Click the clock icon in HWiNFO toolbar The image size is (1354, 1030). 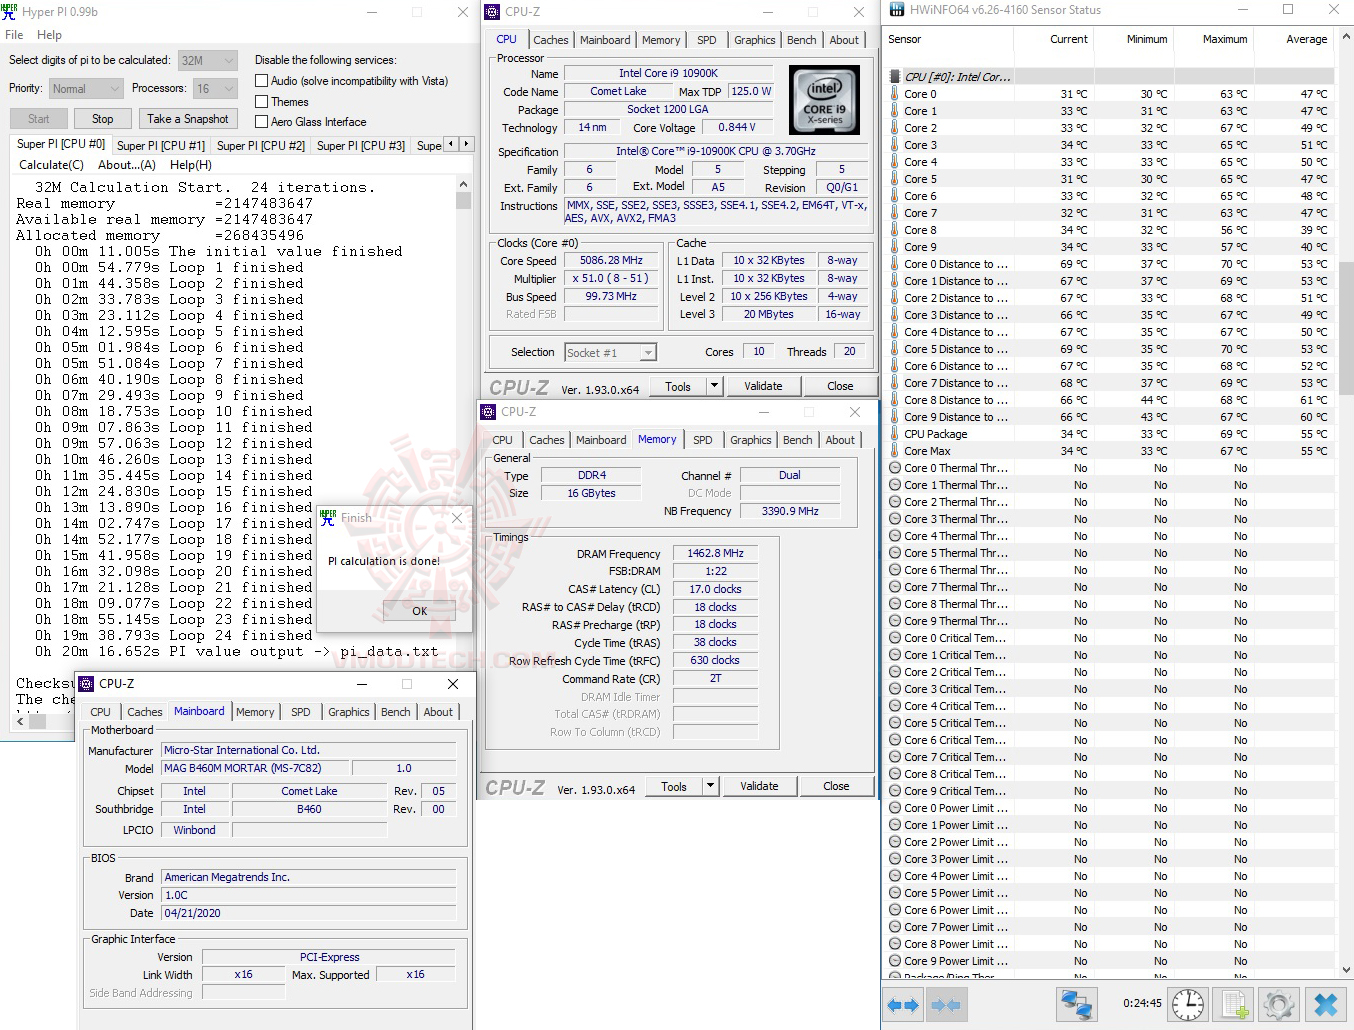1187,1004
